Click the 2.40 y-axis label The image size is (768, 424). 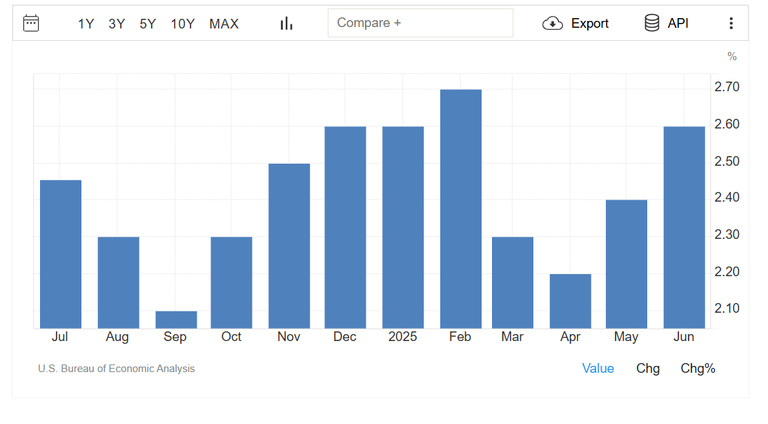coord(727,197)
